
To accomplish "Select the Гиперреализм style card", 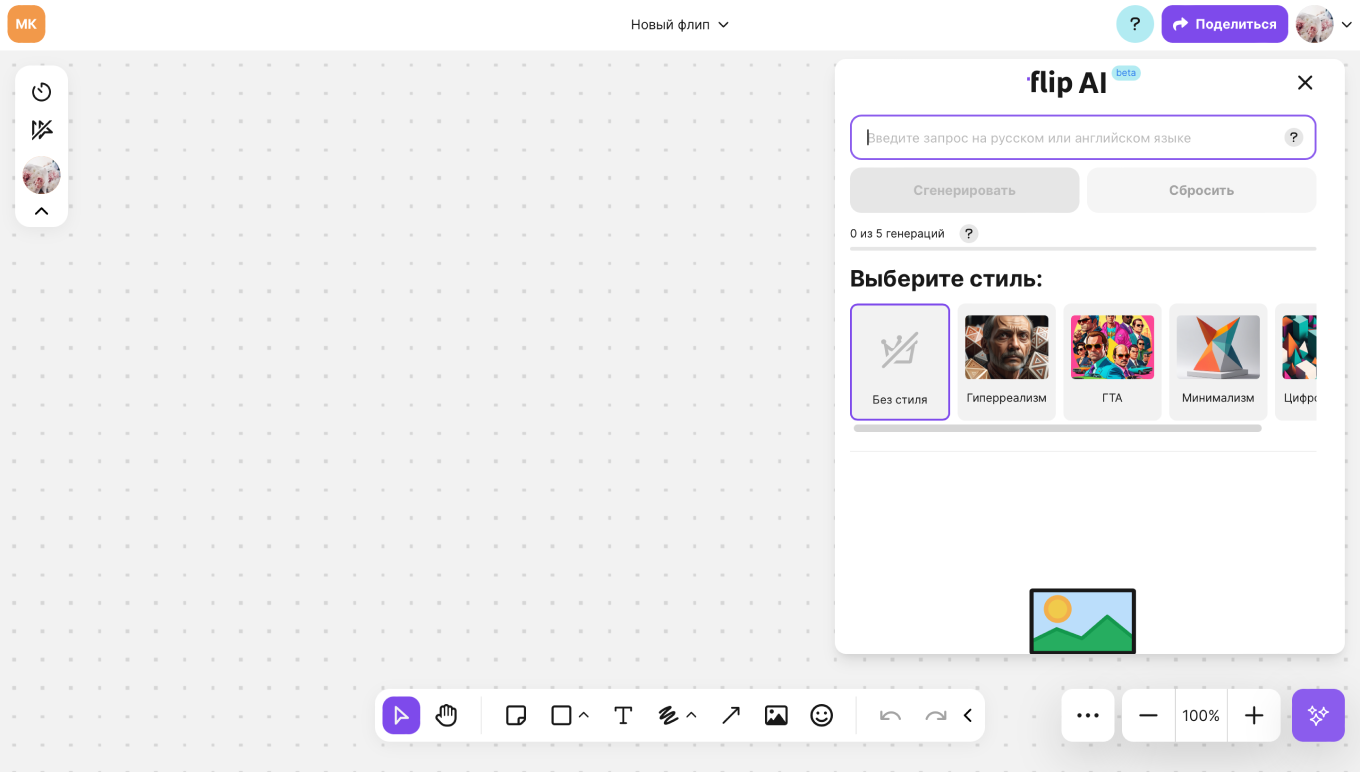I will pyautogui.click(x=1006, y=362).
